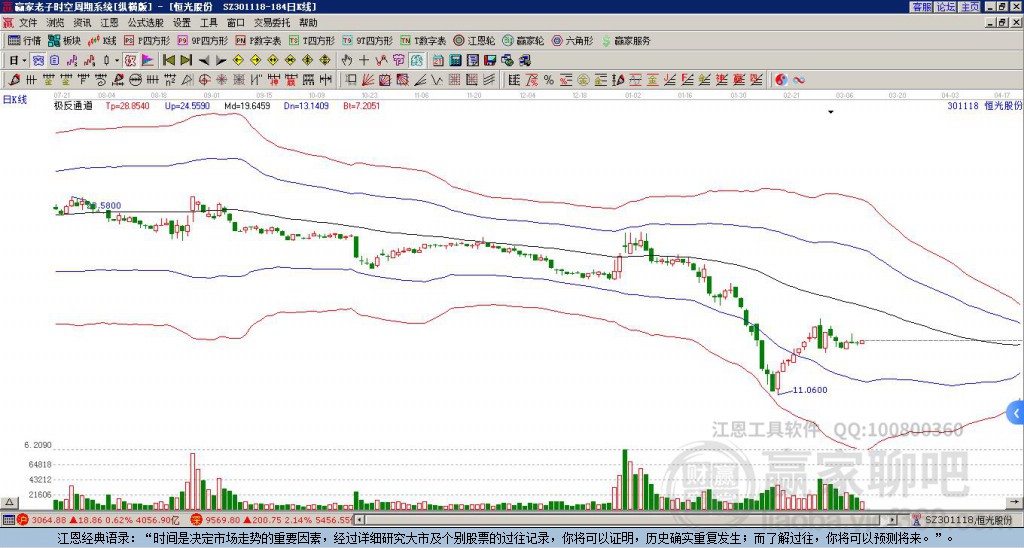Click the black left arrow icon

204,61
